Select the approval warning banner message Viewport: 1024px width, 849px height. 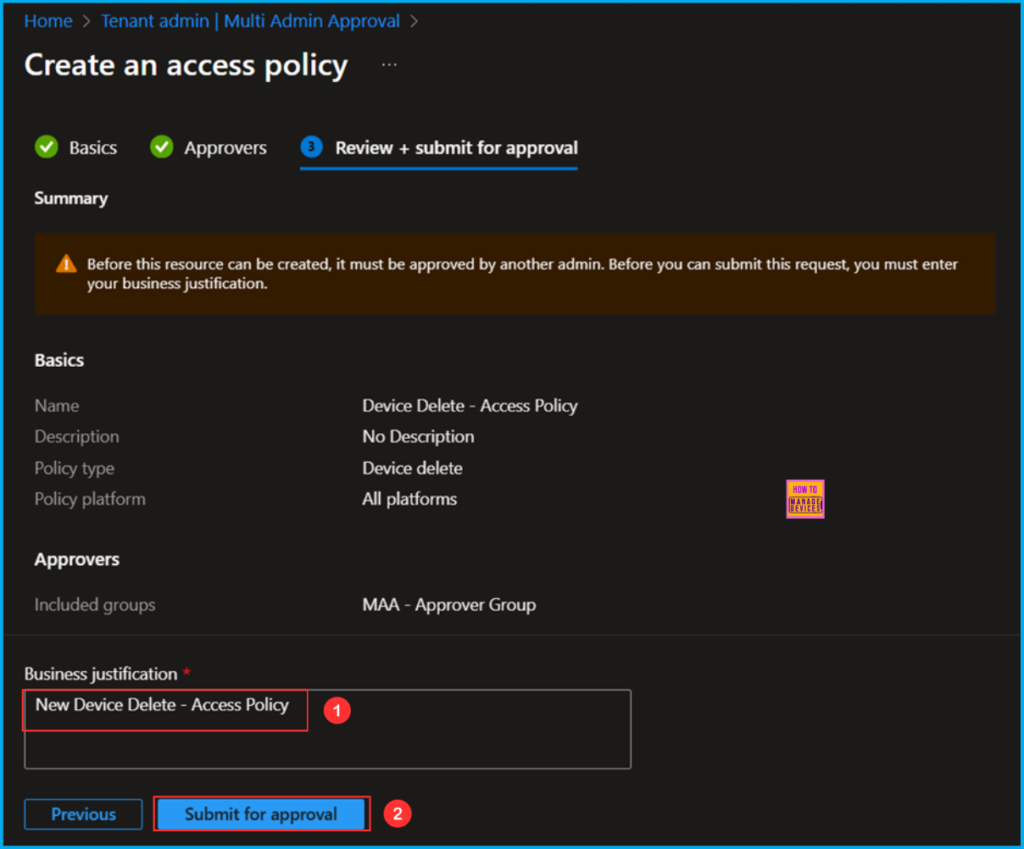[516, 272]
